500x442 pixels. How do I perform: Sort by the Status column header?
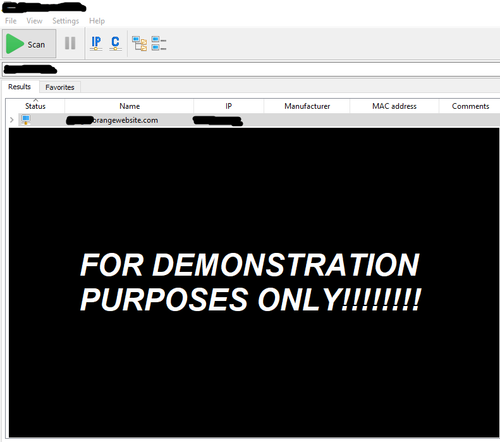pos(35,106)
